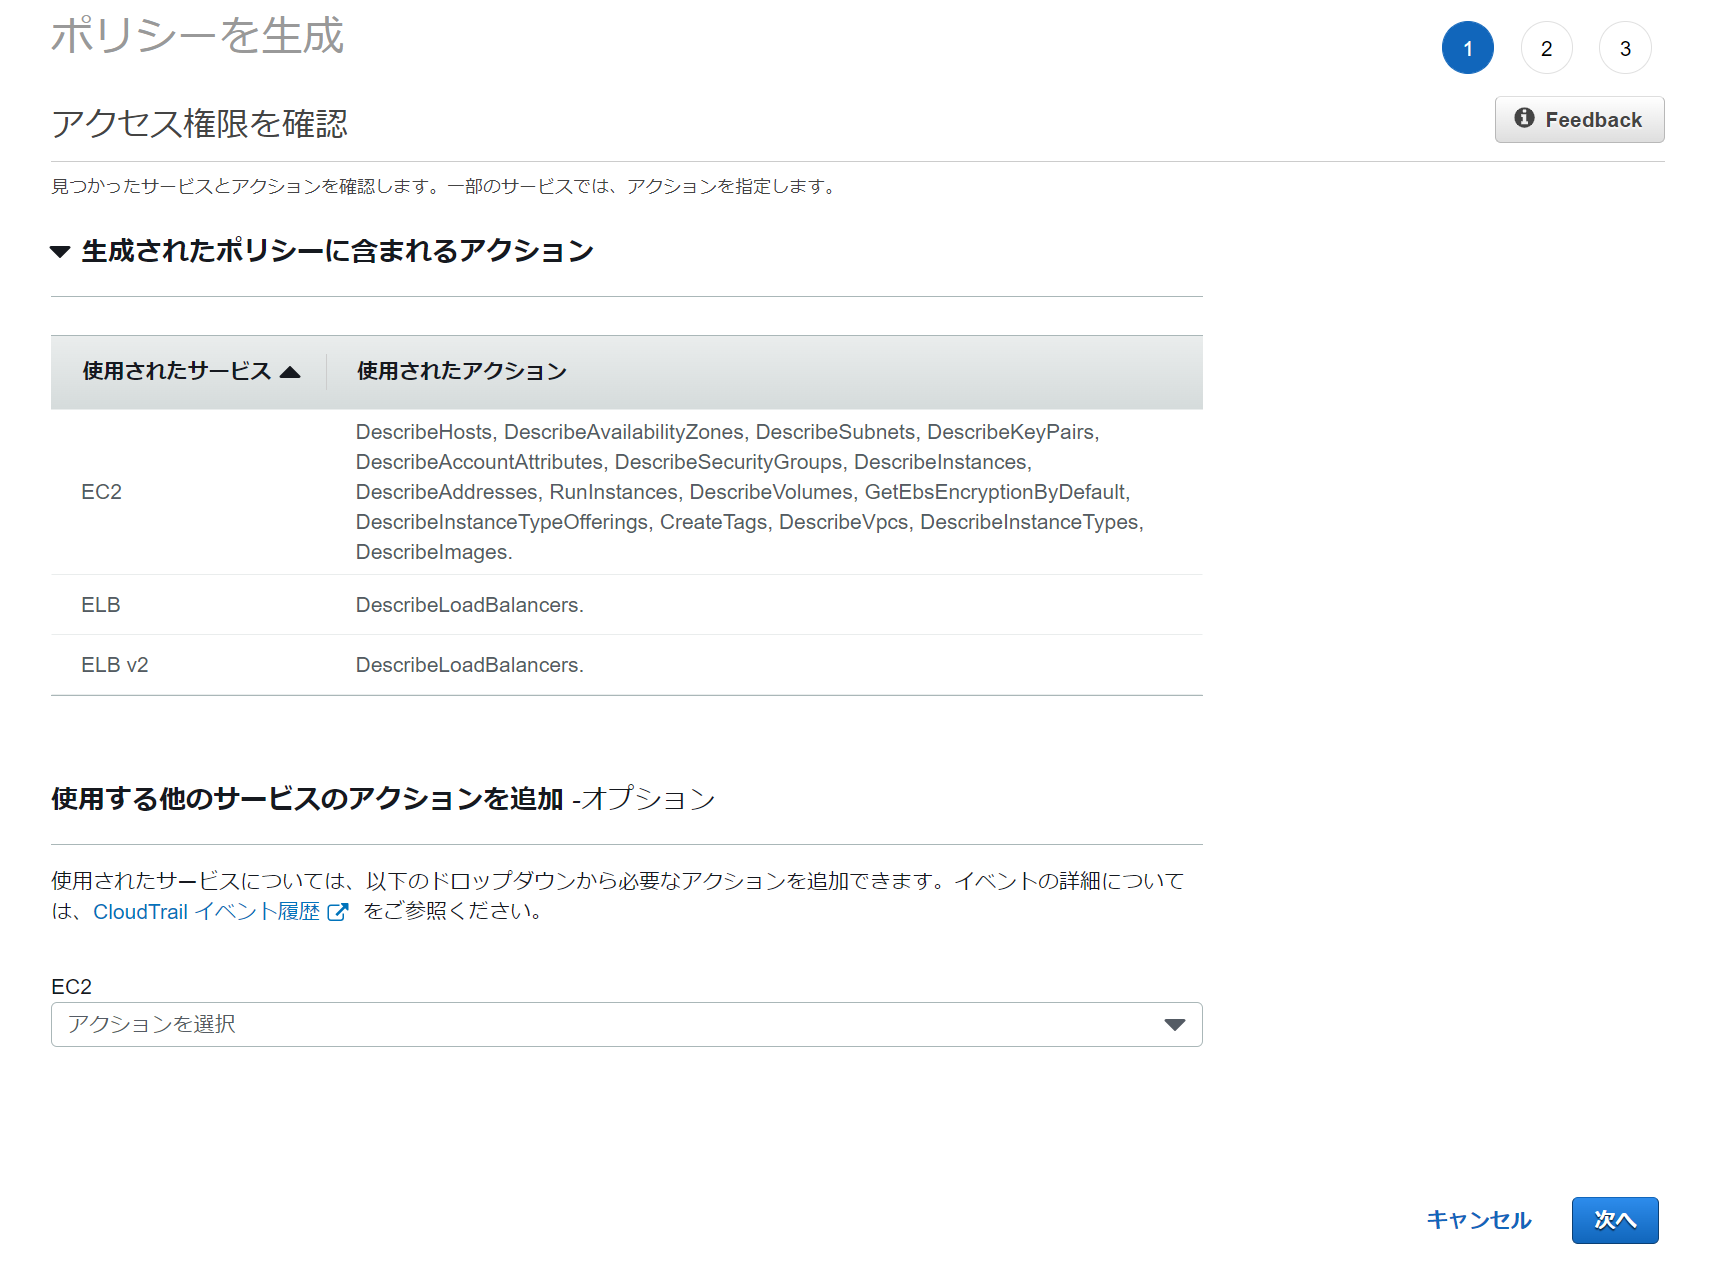Go to wizard step 2 circle
1715x1272 pixels.
(1546, 48)
